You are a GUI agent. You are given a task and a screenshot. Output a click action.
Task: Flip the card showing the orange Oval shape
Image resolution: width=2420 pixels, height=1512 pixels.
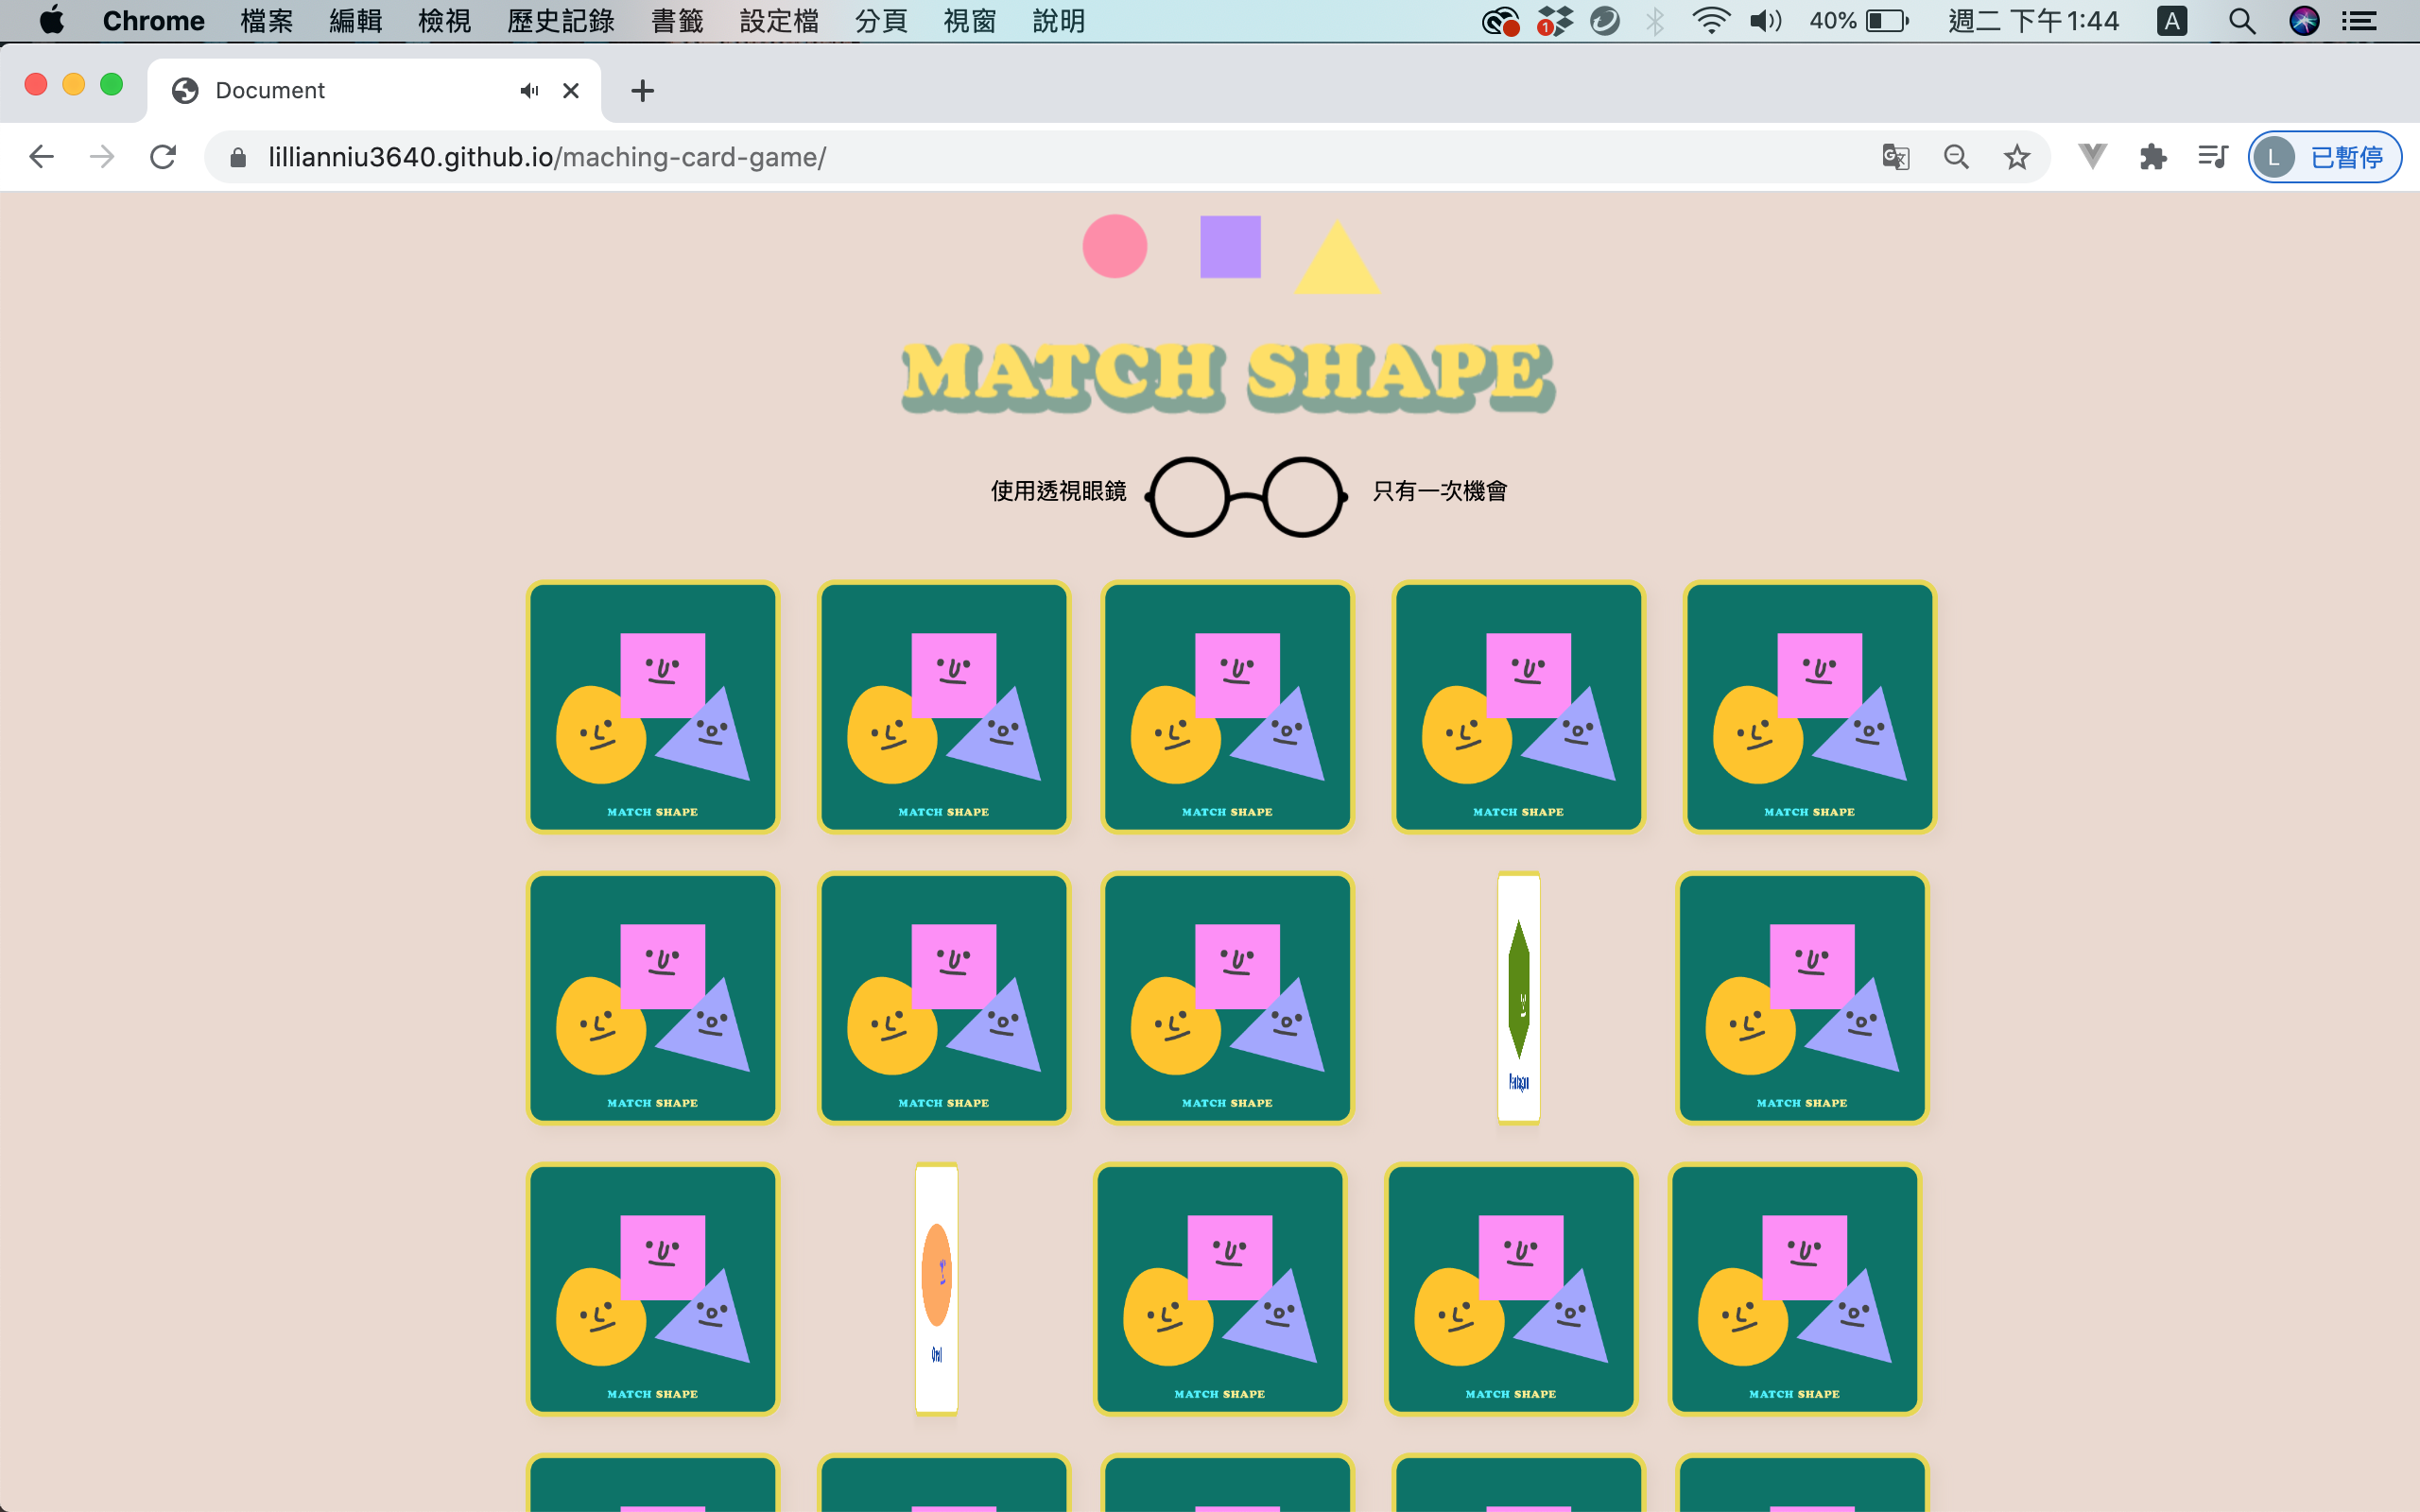click(936, 1289)
